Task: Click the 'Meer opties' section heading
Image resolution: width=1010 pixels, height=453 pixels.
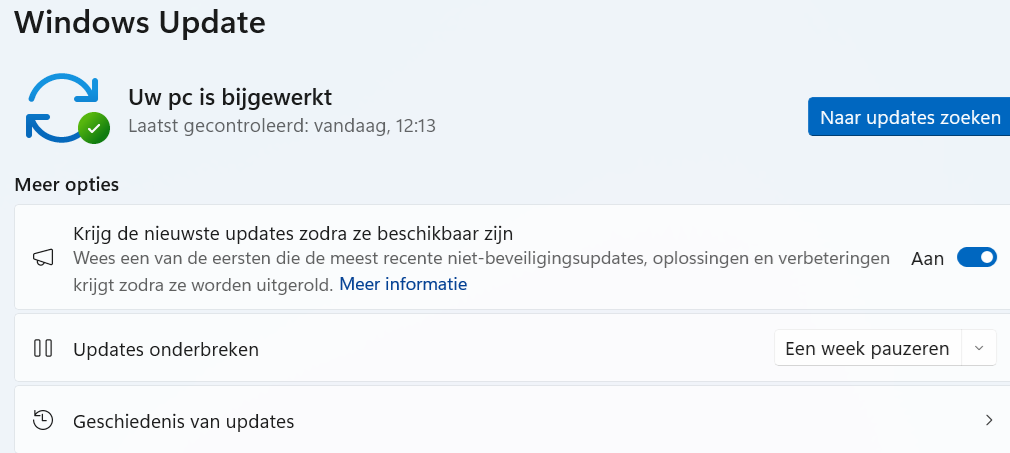Action: pyautogui.click(x=66, y=185)
